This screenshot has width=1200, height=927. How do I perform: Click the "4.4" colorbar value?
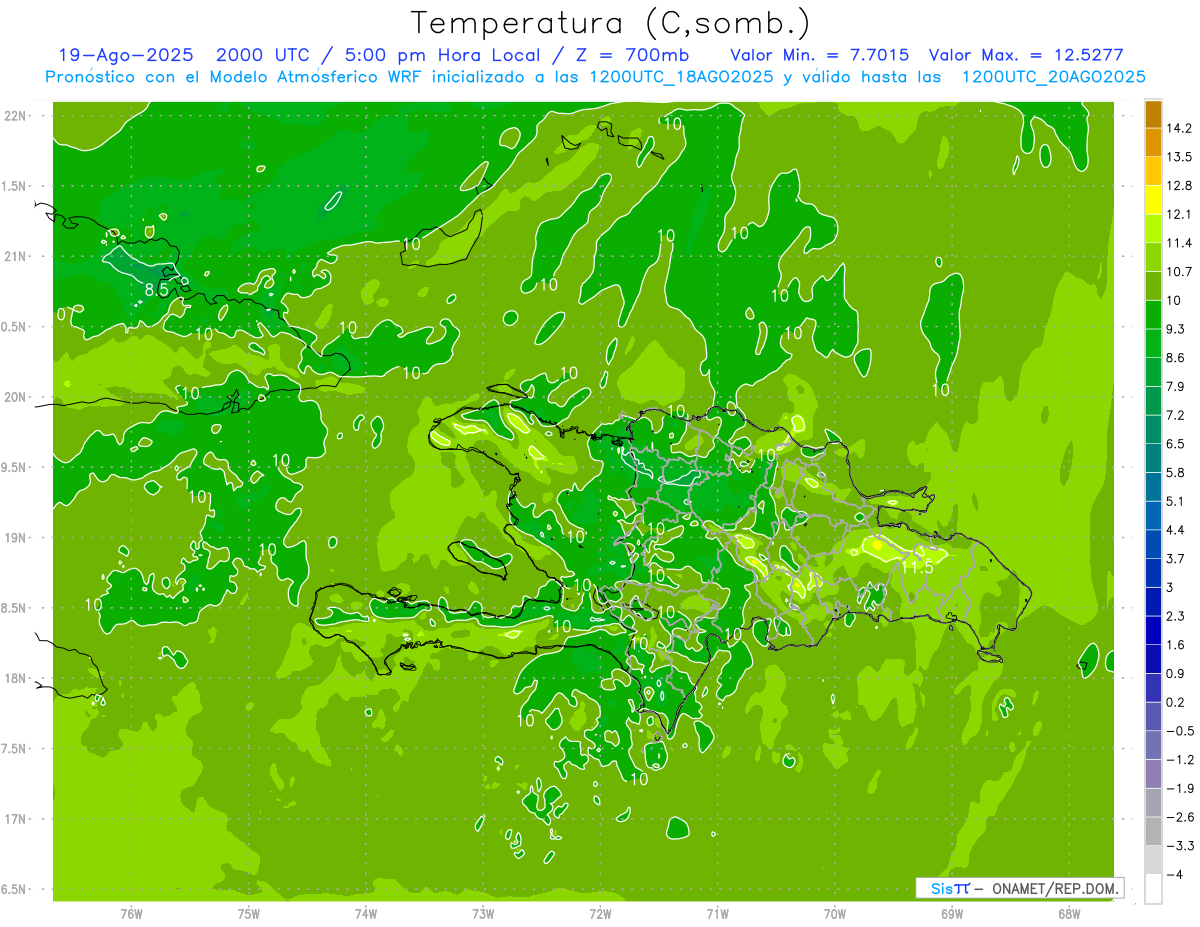click(1175, 529)
